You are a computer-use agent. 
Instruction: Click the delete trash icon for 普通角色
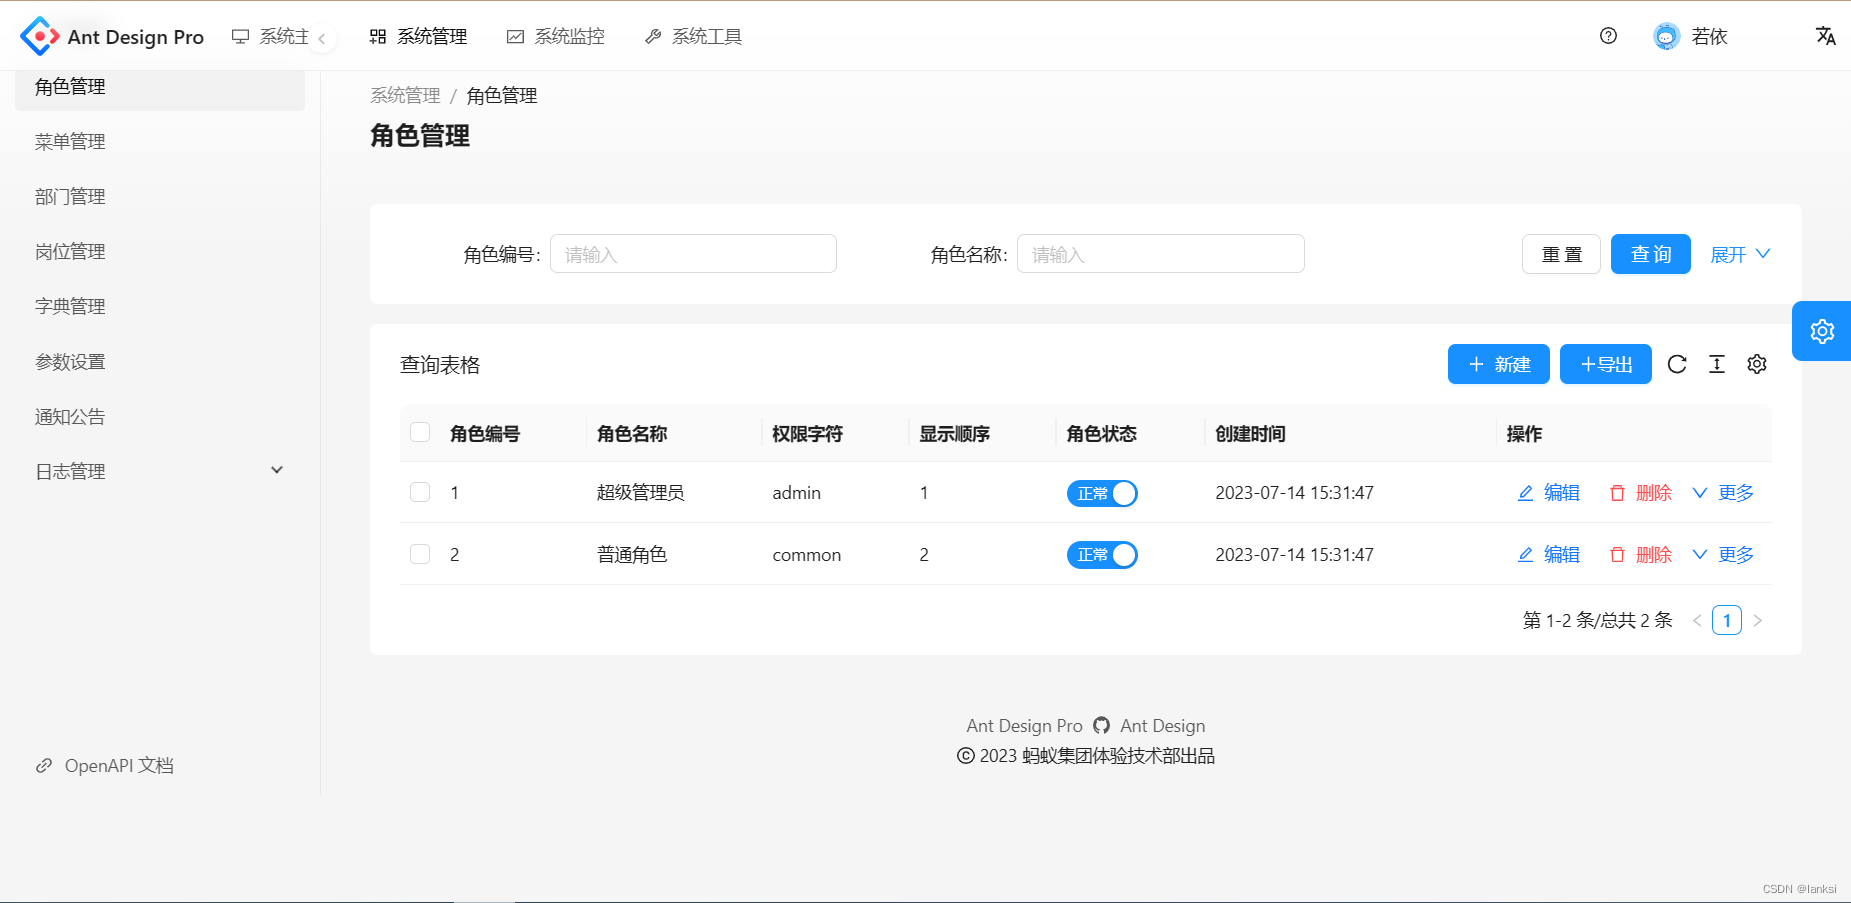pos(1618,554)
